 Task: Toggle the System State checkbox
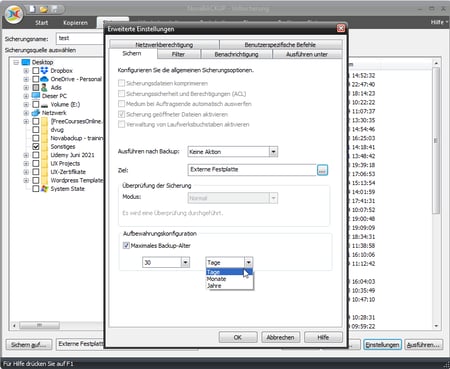36,189
